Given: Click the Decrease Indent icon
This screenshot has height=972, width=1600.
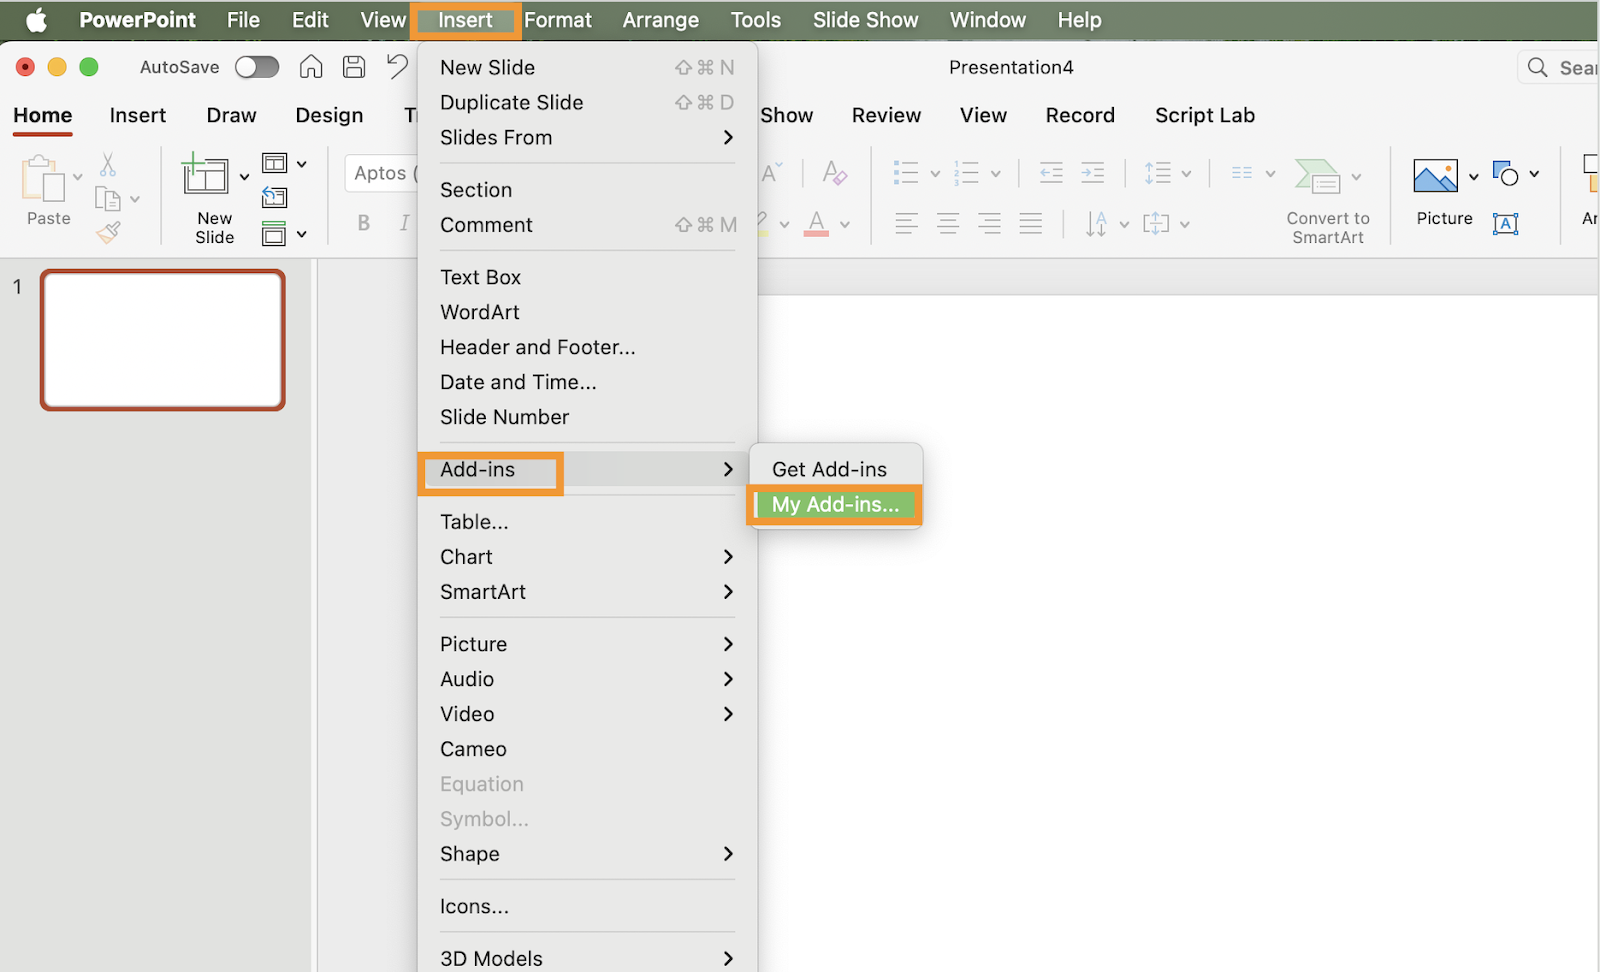Looking at the screenshot, I should point(1051,173).
